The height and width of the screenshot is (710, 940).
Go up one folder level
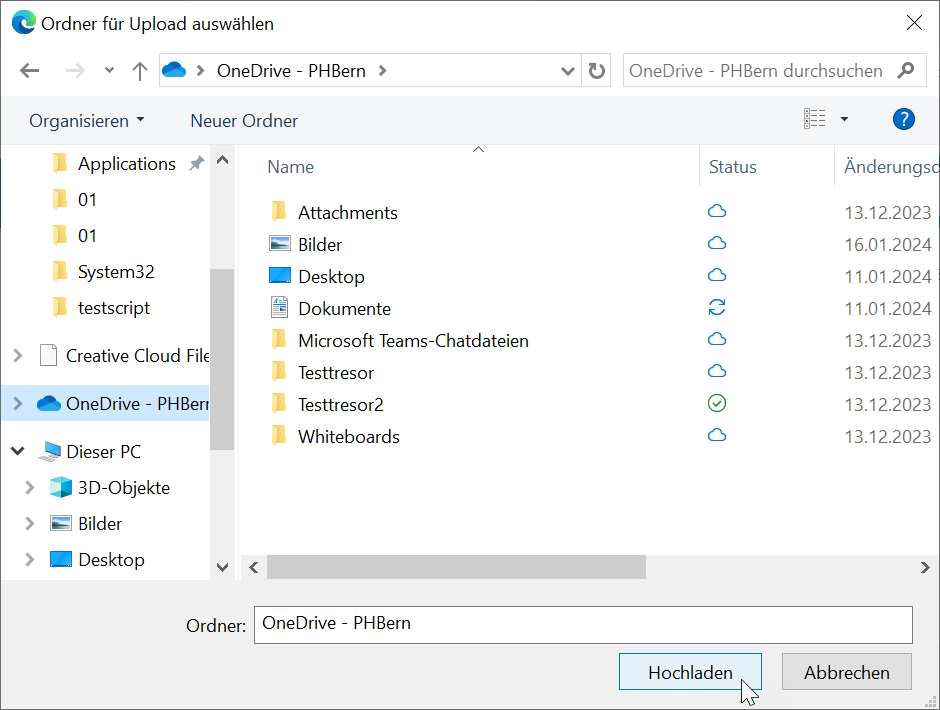point(140,71)
